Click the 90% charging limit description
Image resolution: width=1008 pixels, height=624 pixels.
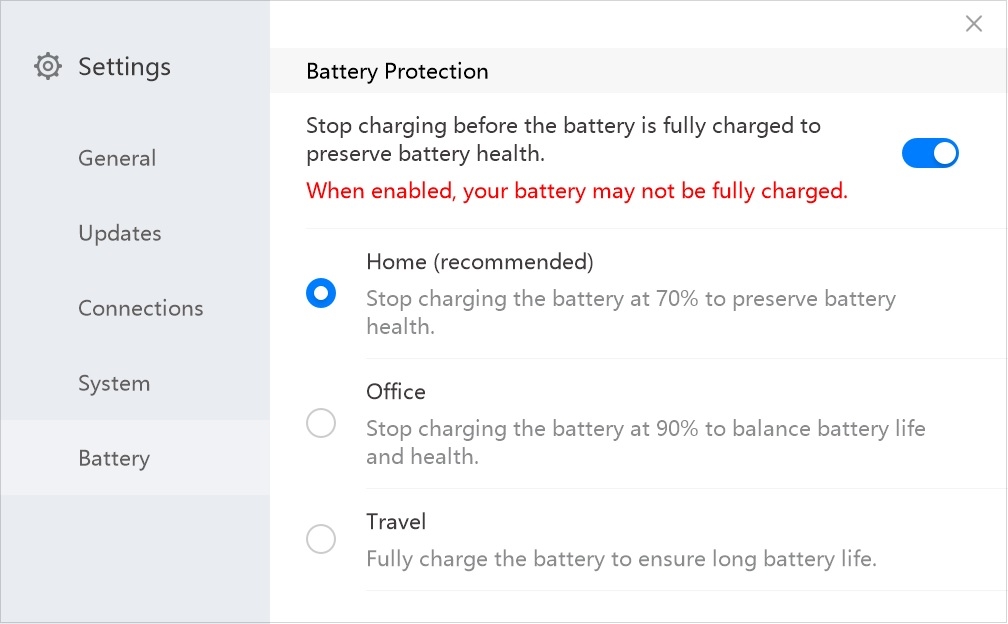point(645,442)
